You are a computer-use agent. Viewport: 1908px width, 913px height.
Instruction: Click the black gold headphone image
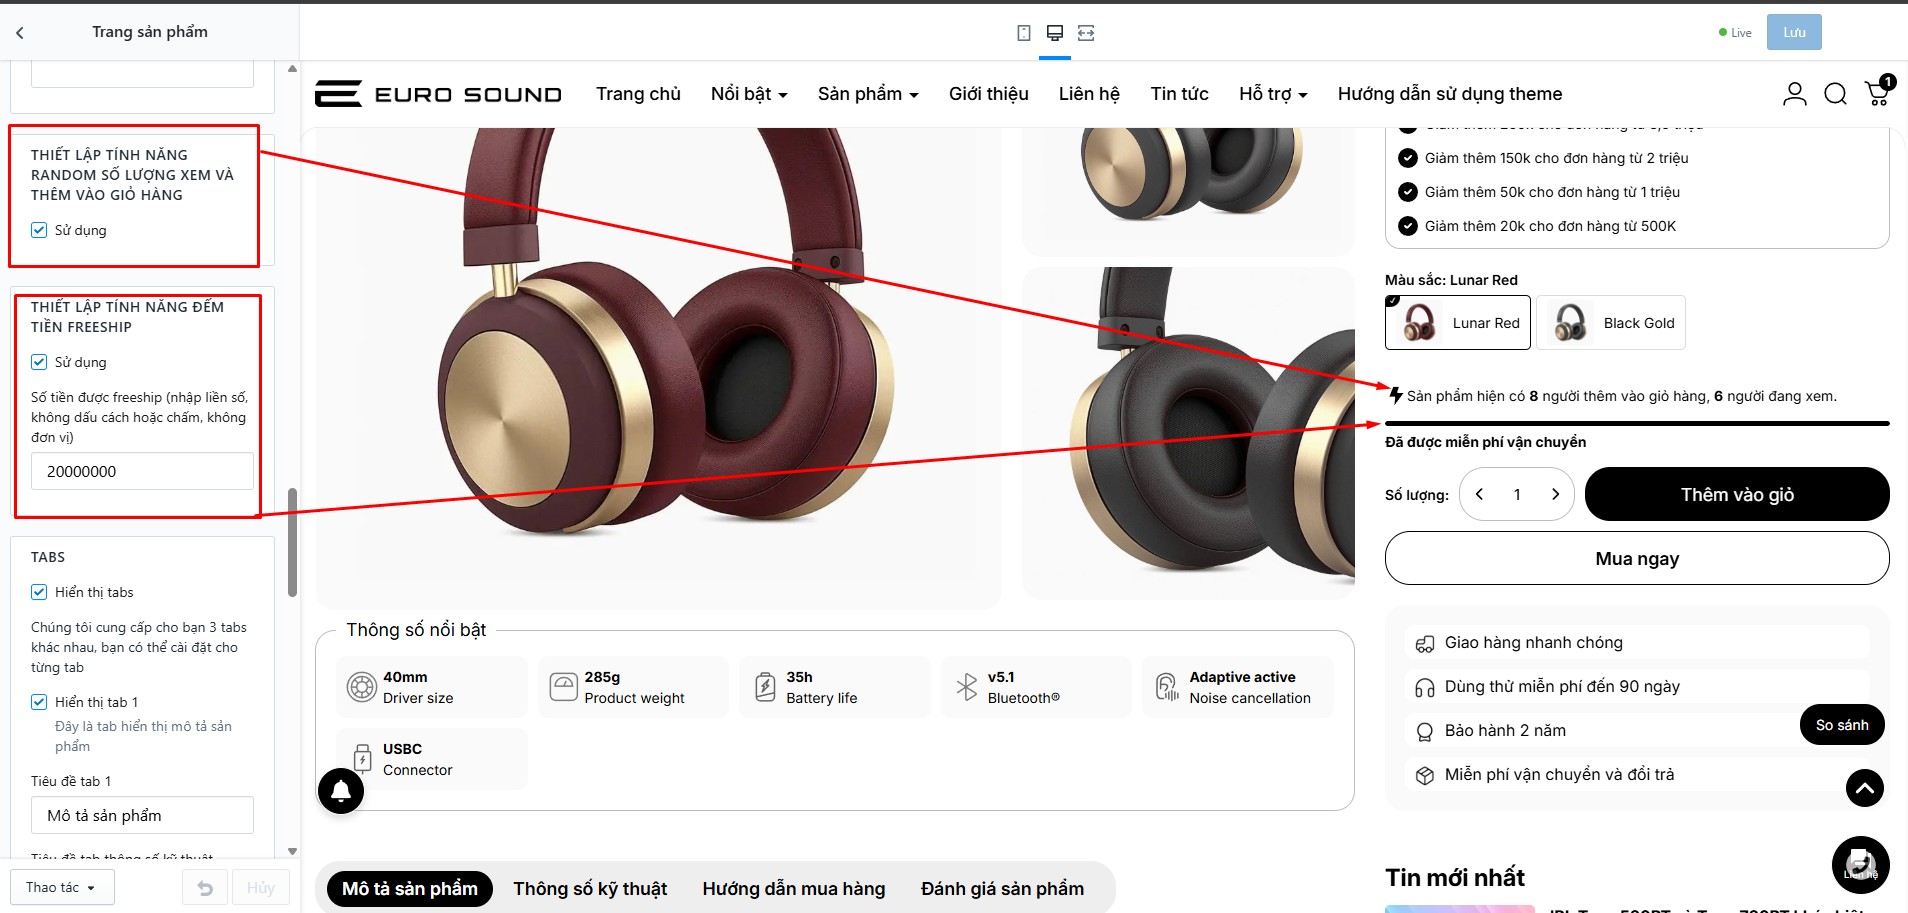(1188, 432)
